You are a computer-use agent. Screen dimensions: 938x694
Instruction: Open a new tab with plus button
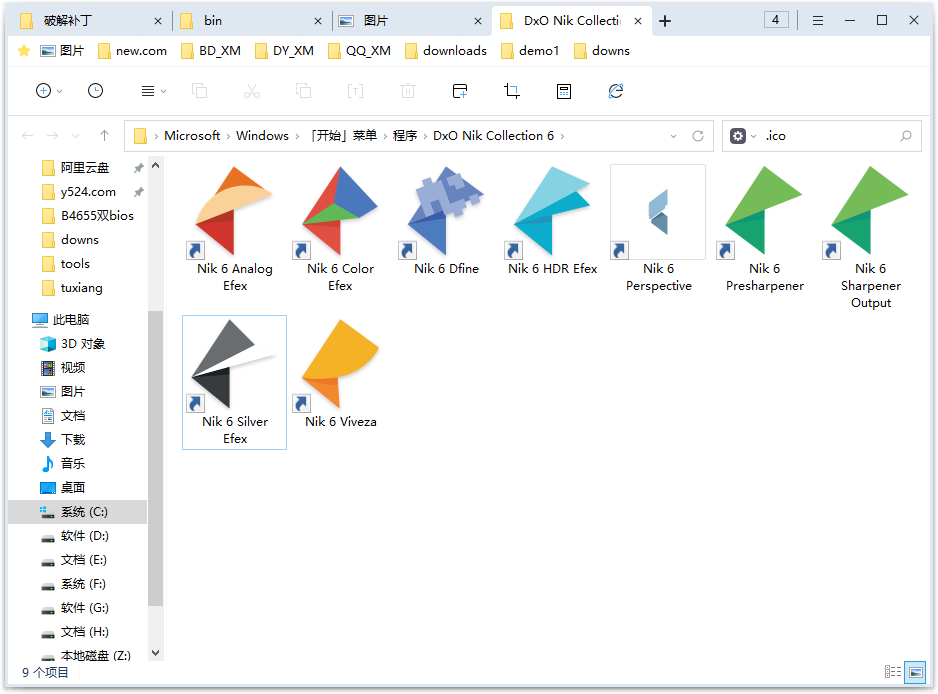tap(665, 21)
